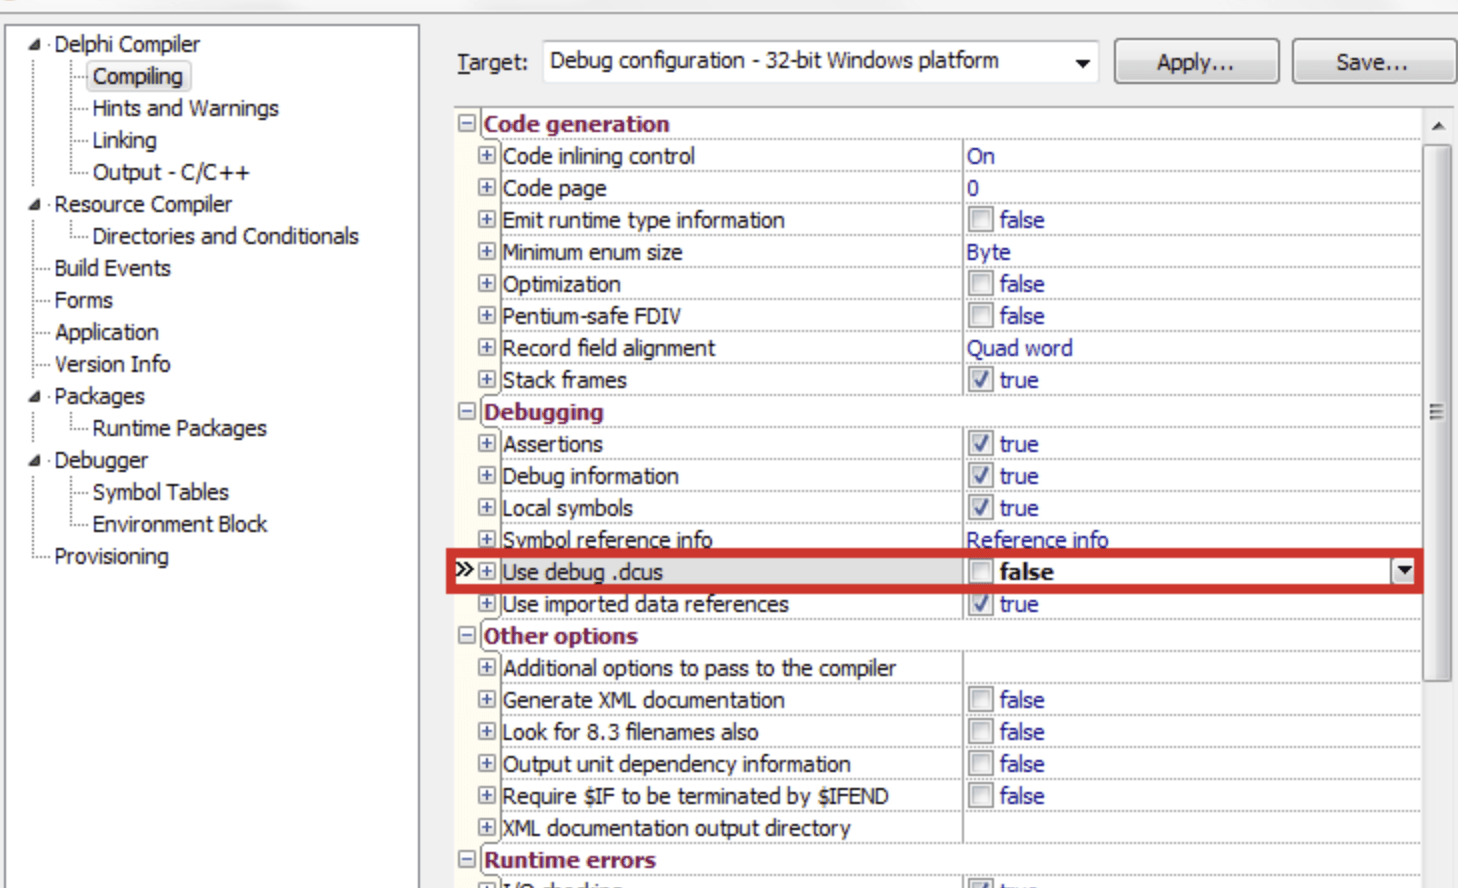Collapse the Runtime errors section
Image resolution: width=1458 pixels, height=888 pixels.
pos(467,859)
